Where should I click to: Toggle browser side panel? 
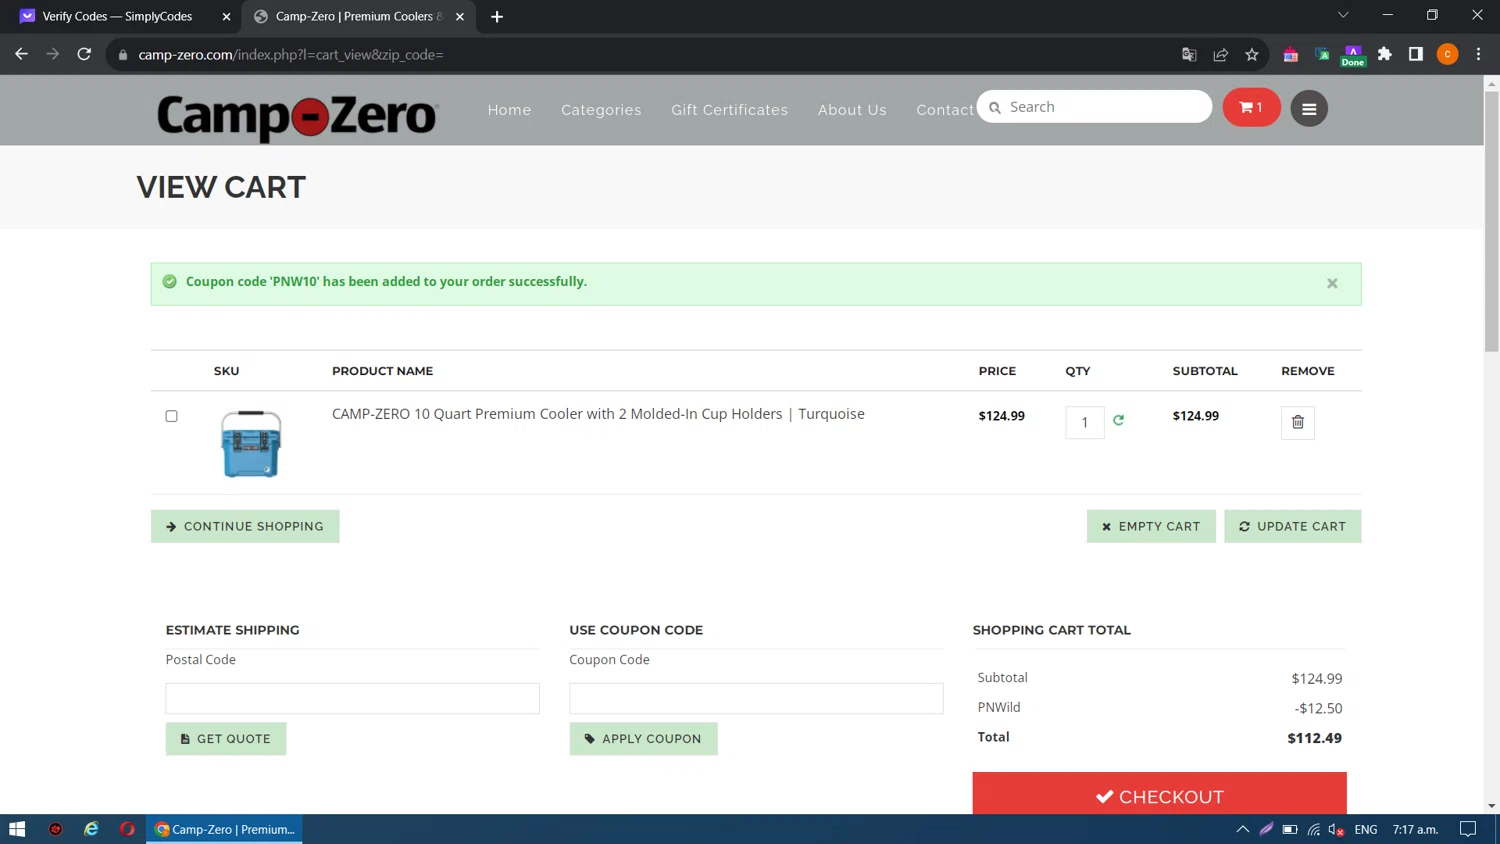pyautogui.click(x=1416, y=54)
